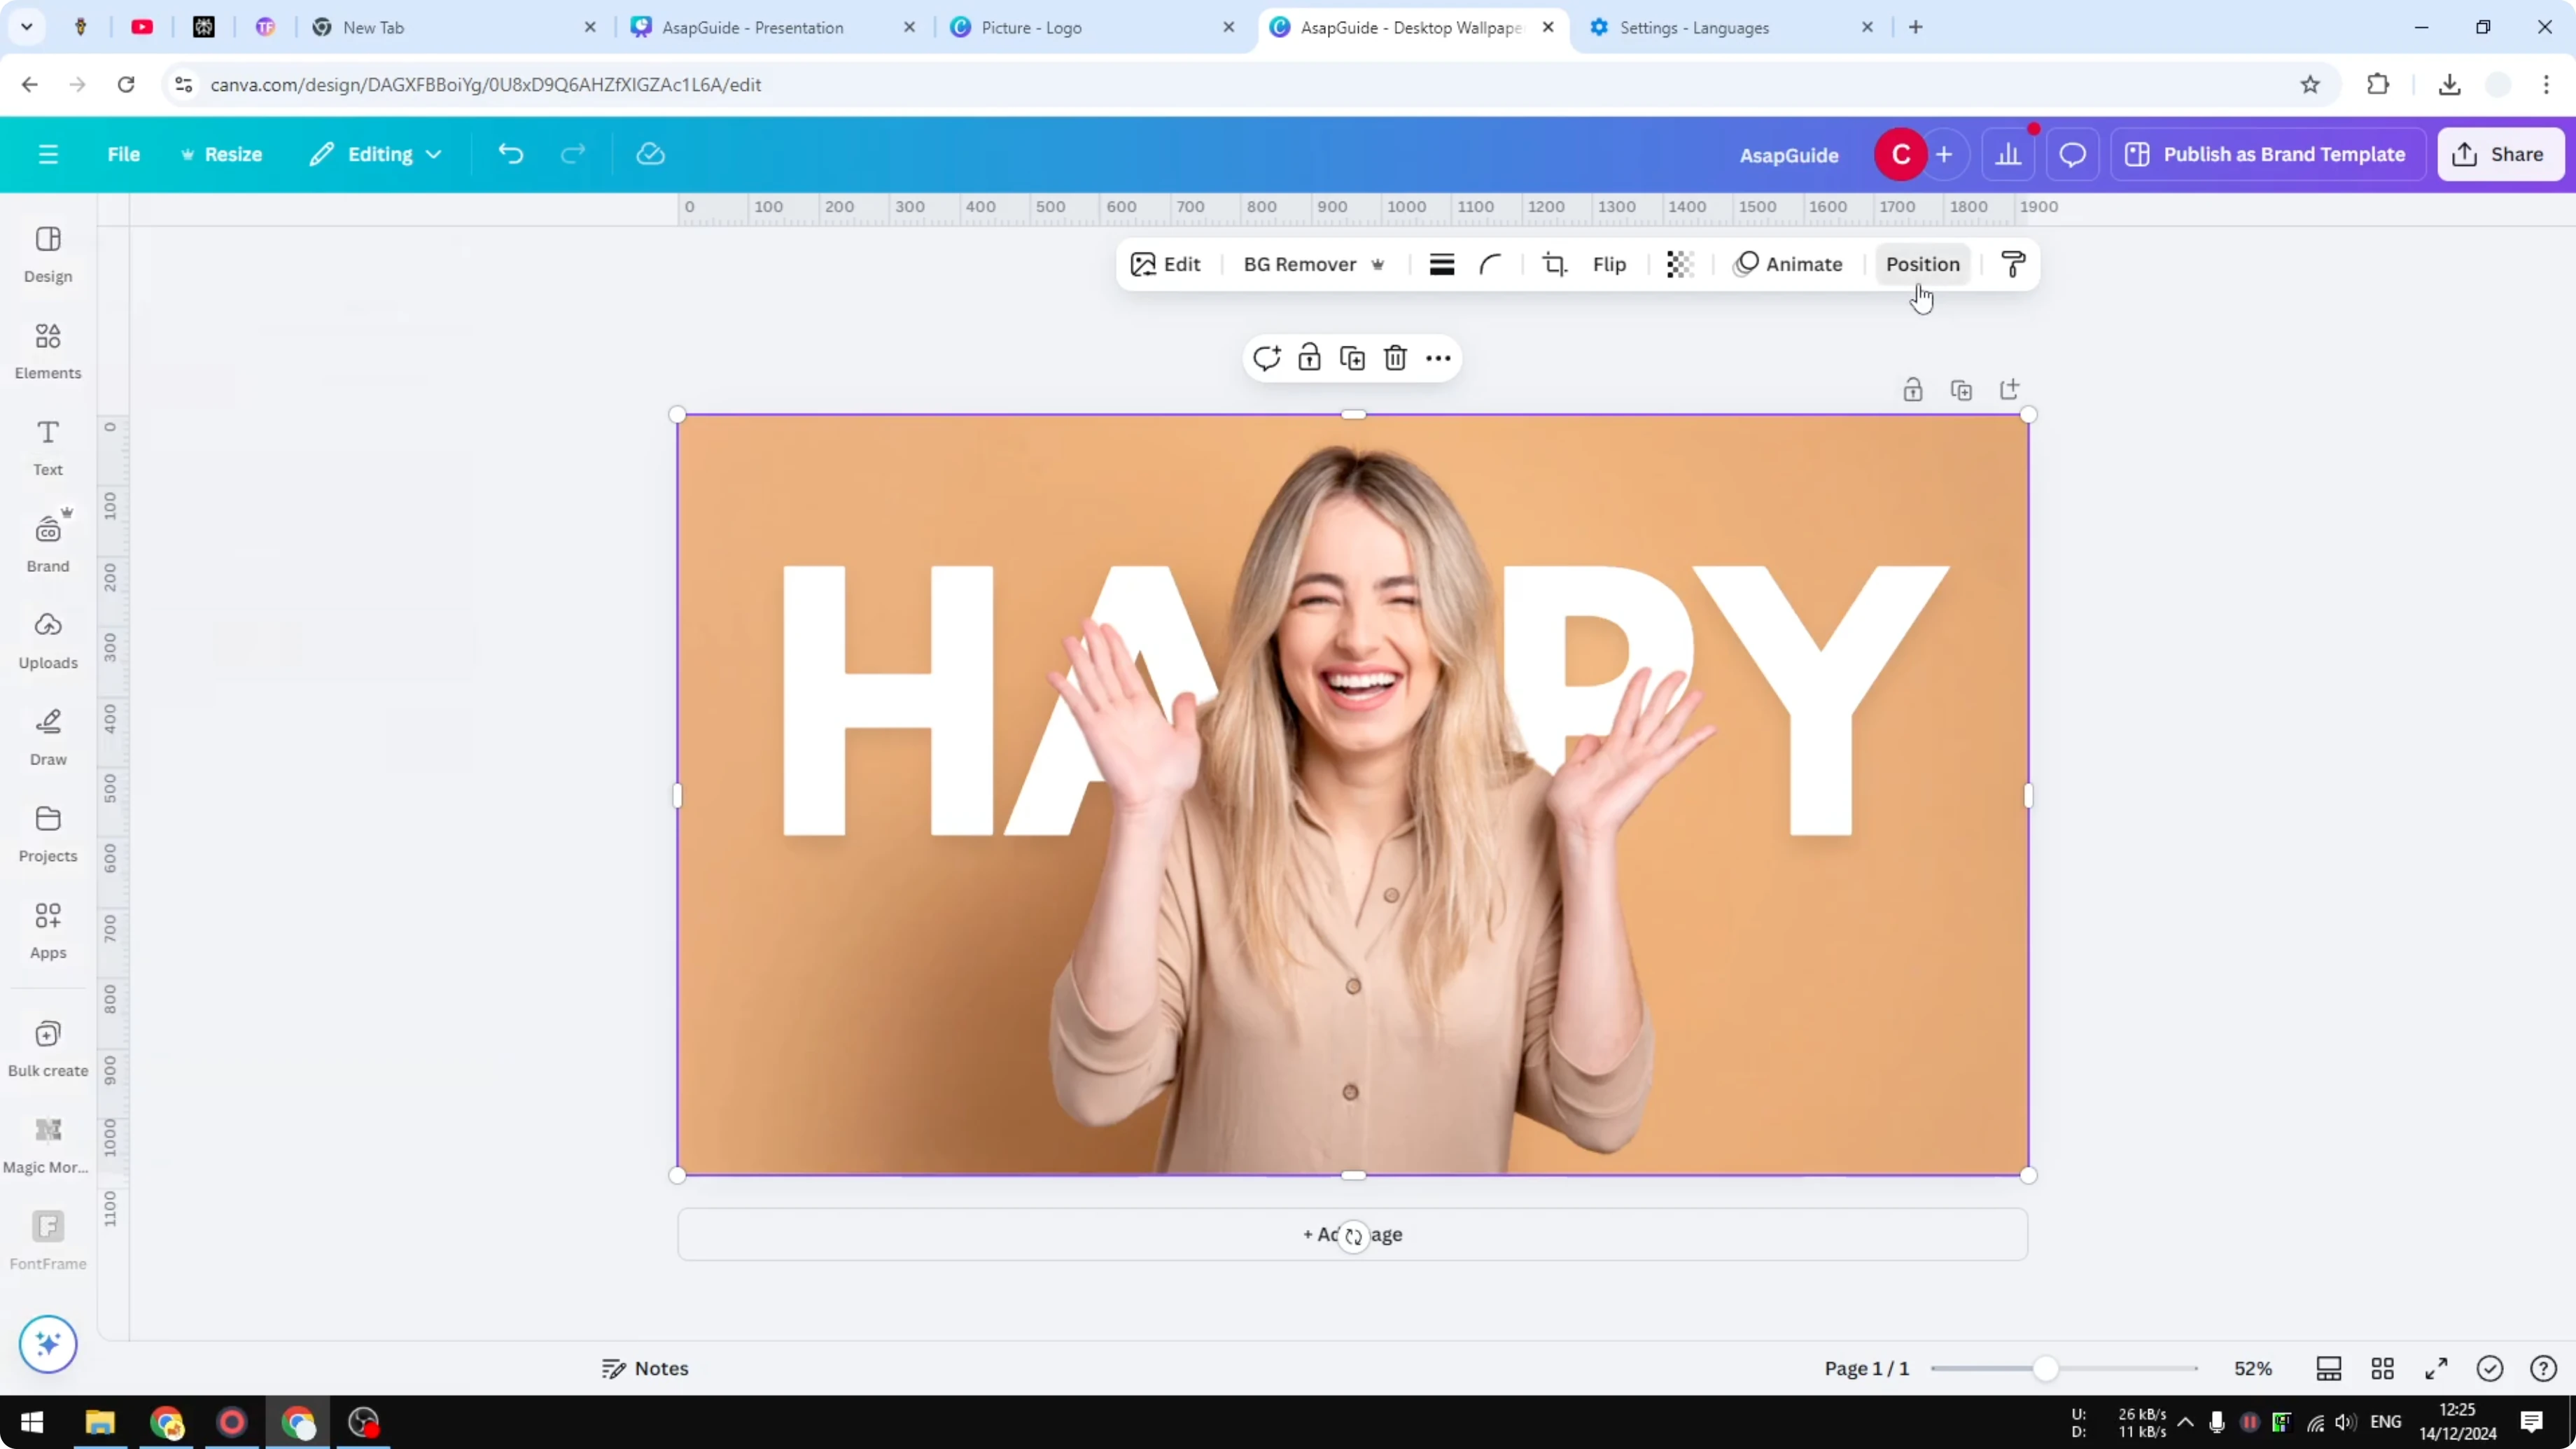The width and height of the screenshot is (2576, 1449).
Task: Open the Position panel
Action: [1921, 264]
